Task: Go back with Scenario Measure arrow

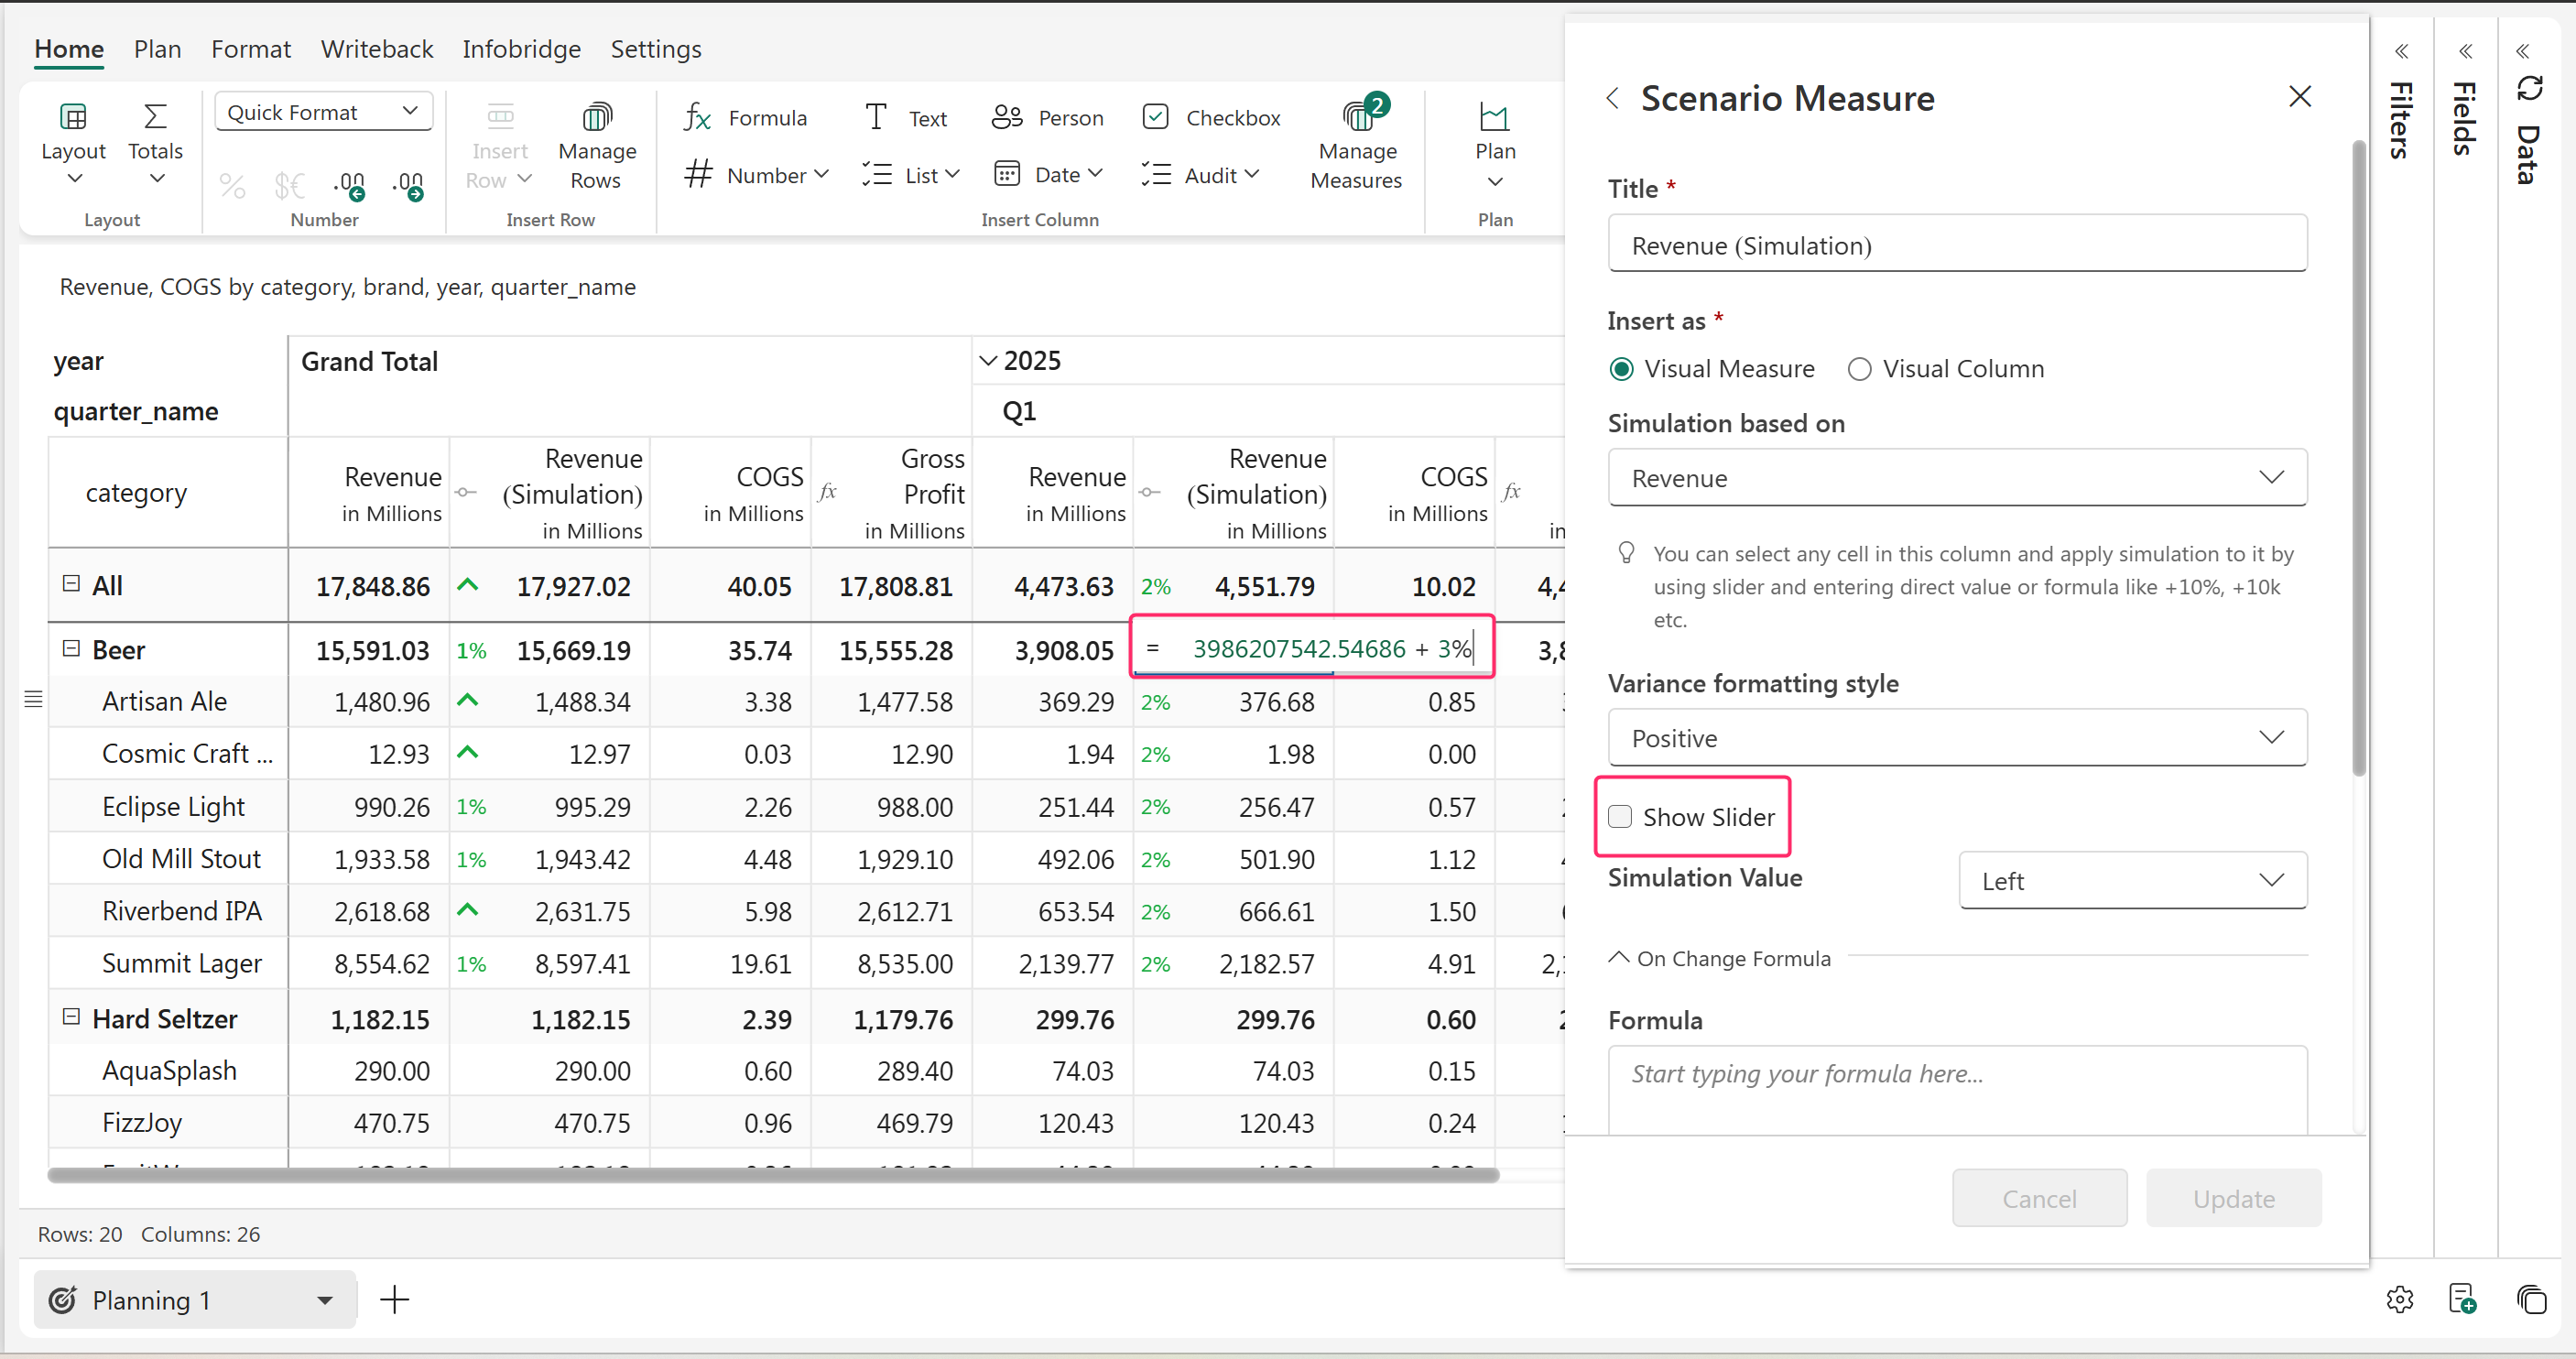Action: (1612, 98)
